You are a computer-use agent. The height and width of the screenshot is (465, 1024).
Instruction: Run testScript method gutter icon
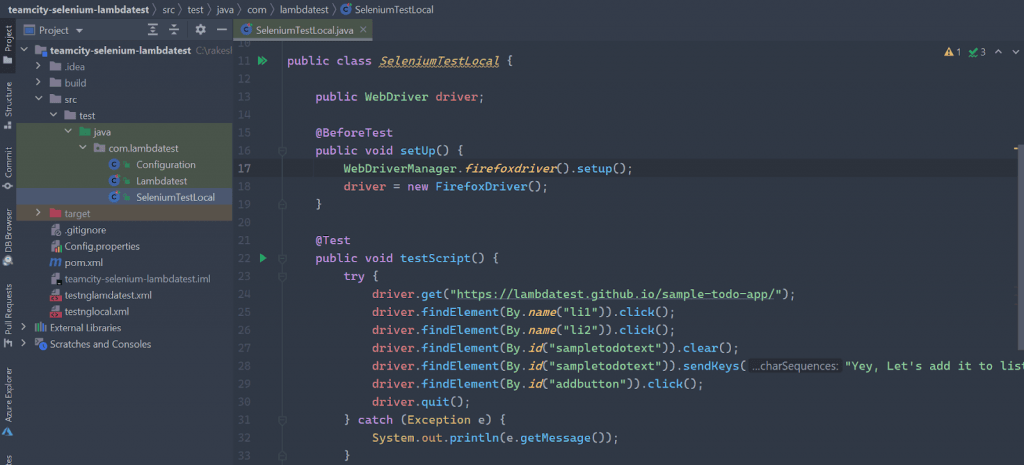coord(263,258)
